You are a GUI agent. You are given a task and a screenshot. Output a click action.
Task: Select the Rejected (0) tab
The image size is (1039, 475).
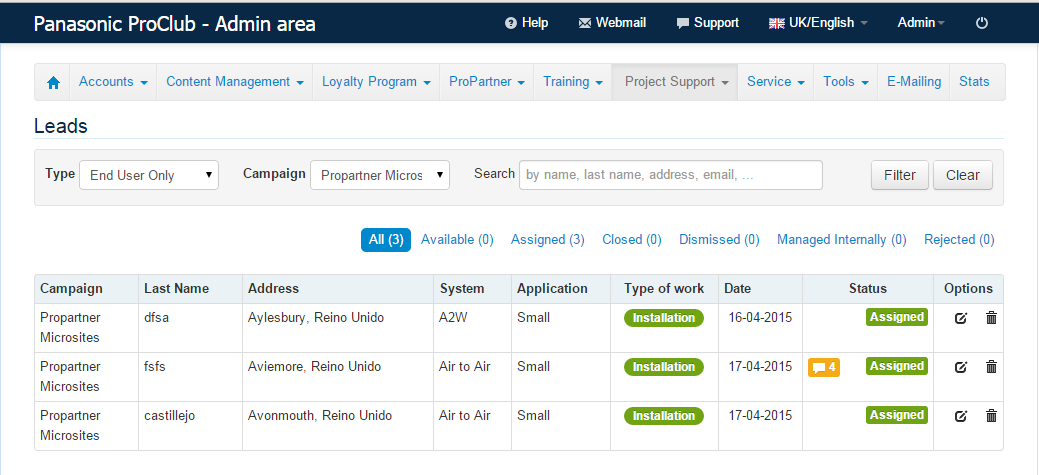(959, 240)
